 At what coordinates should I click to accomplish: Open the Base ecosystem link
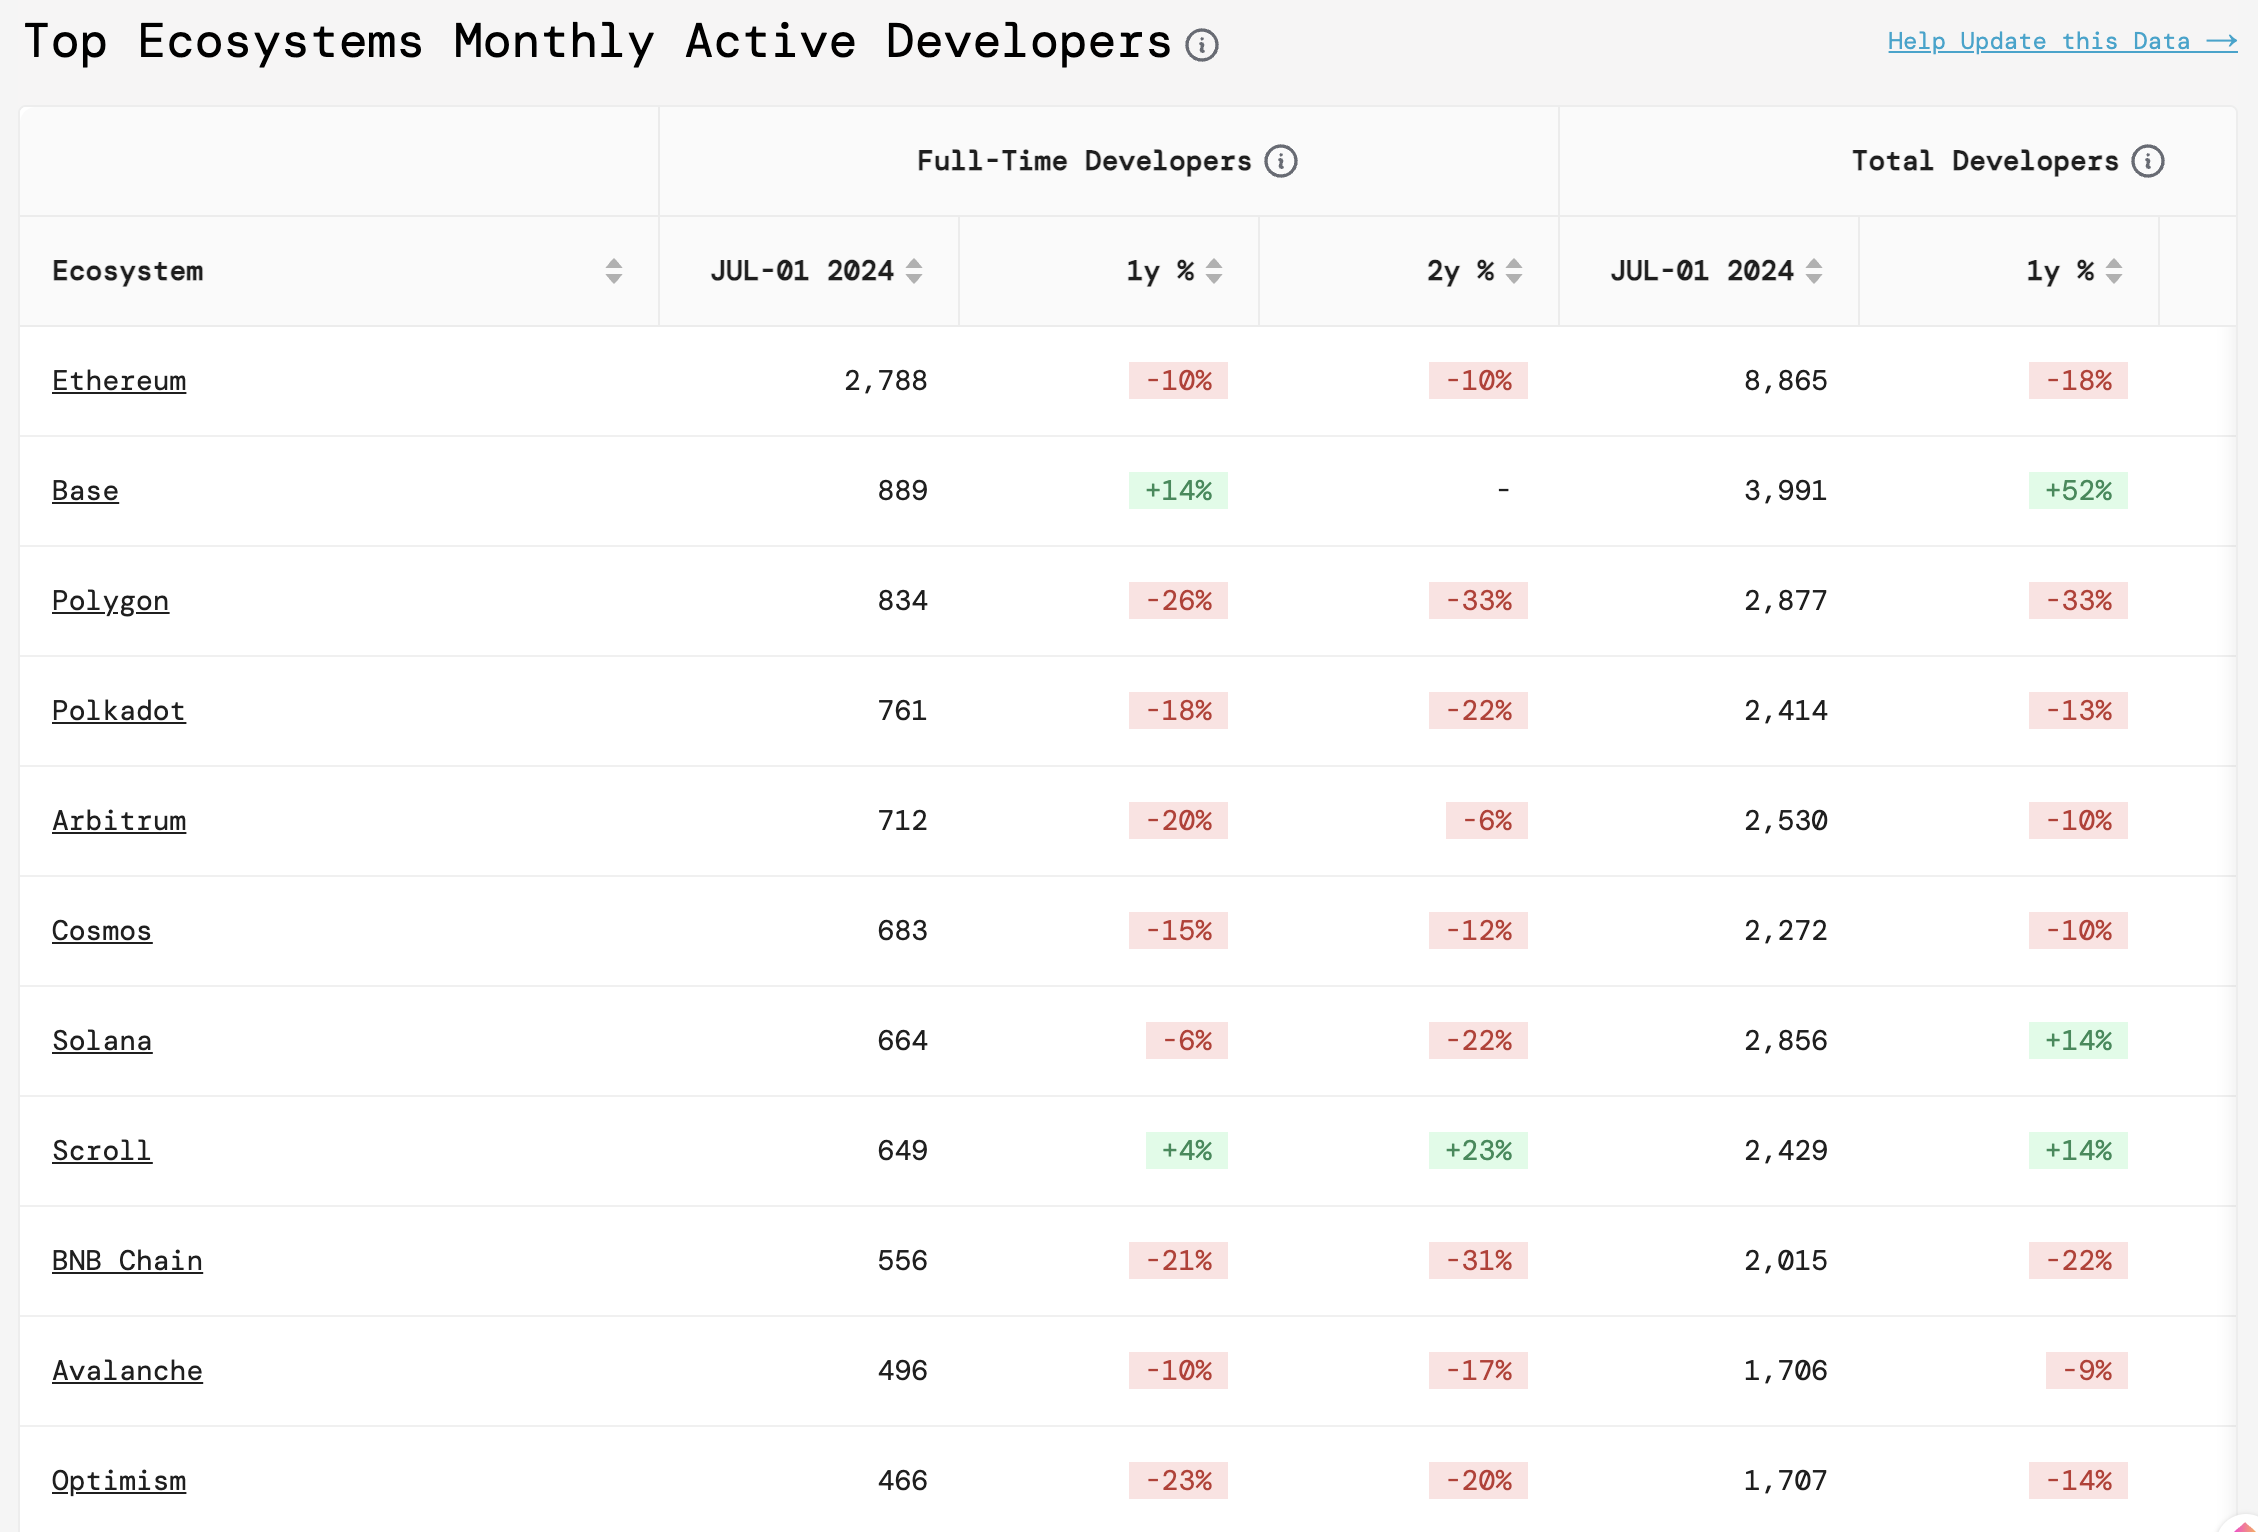85,491
